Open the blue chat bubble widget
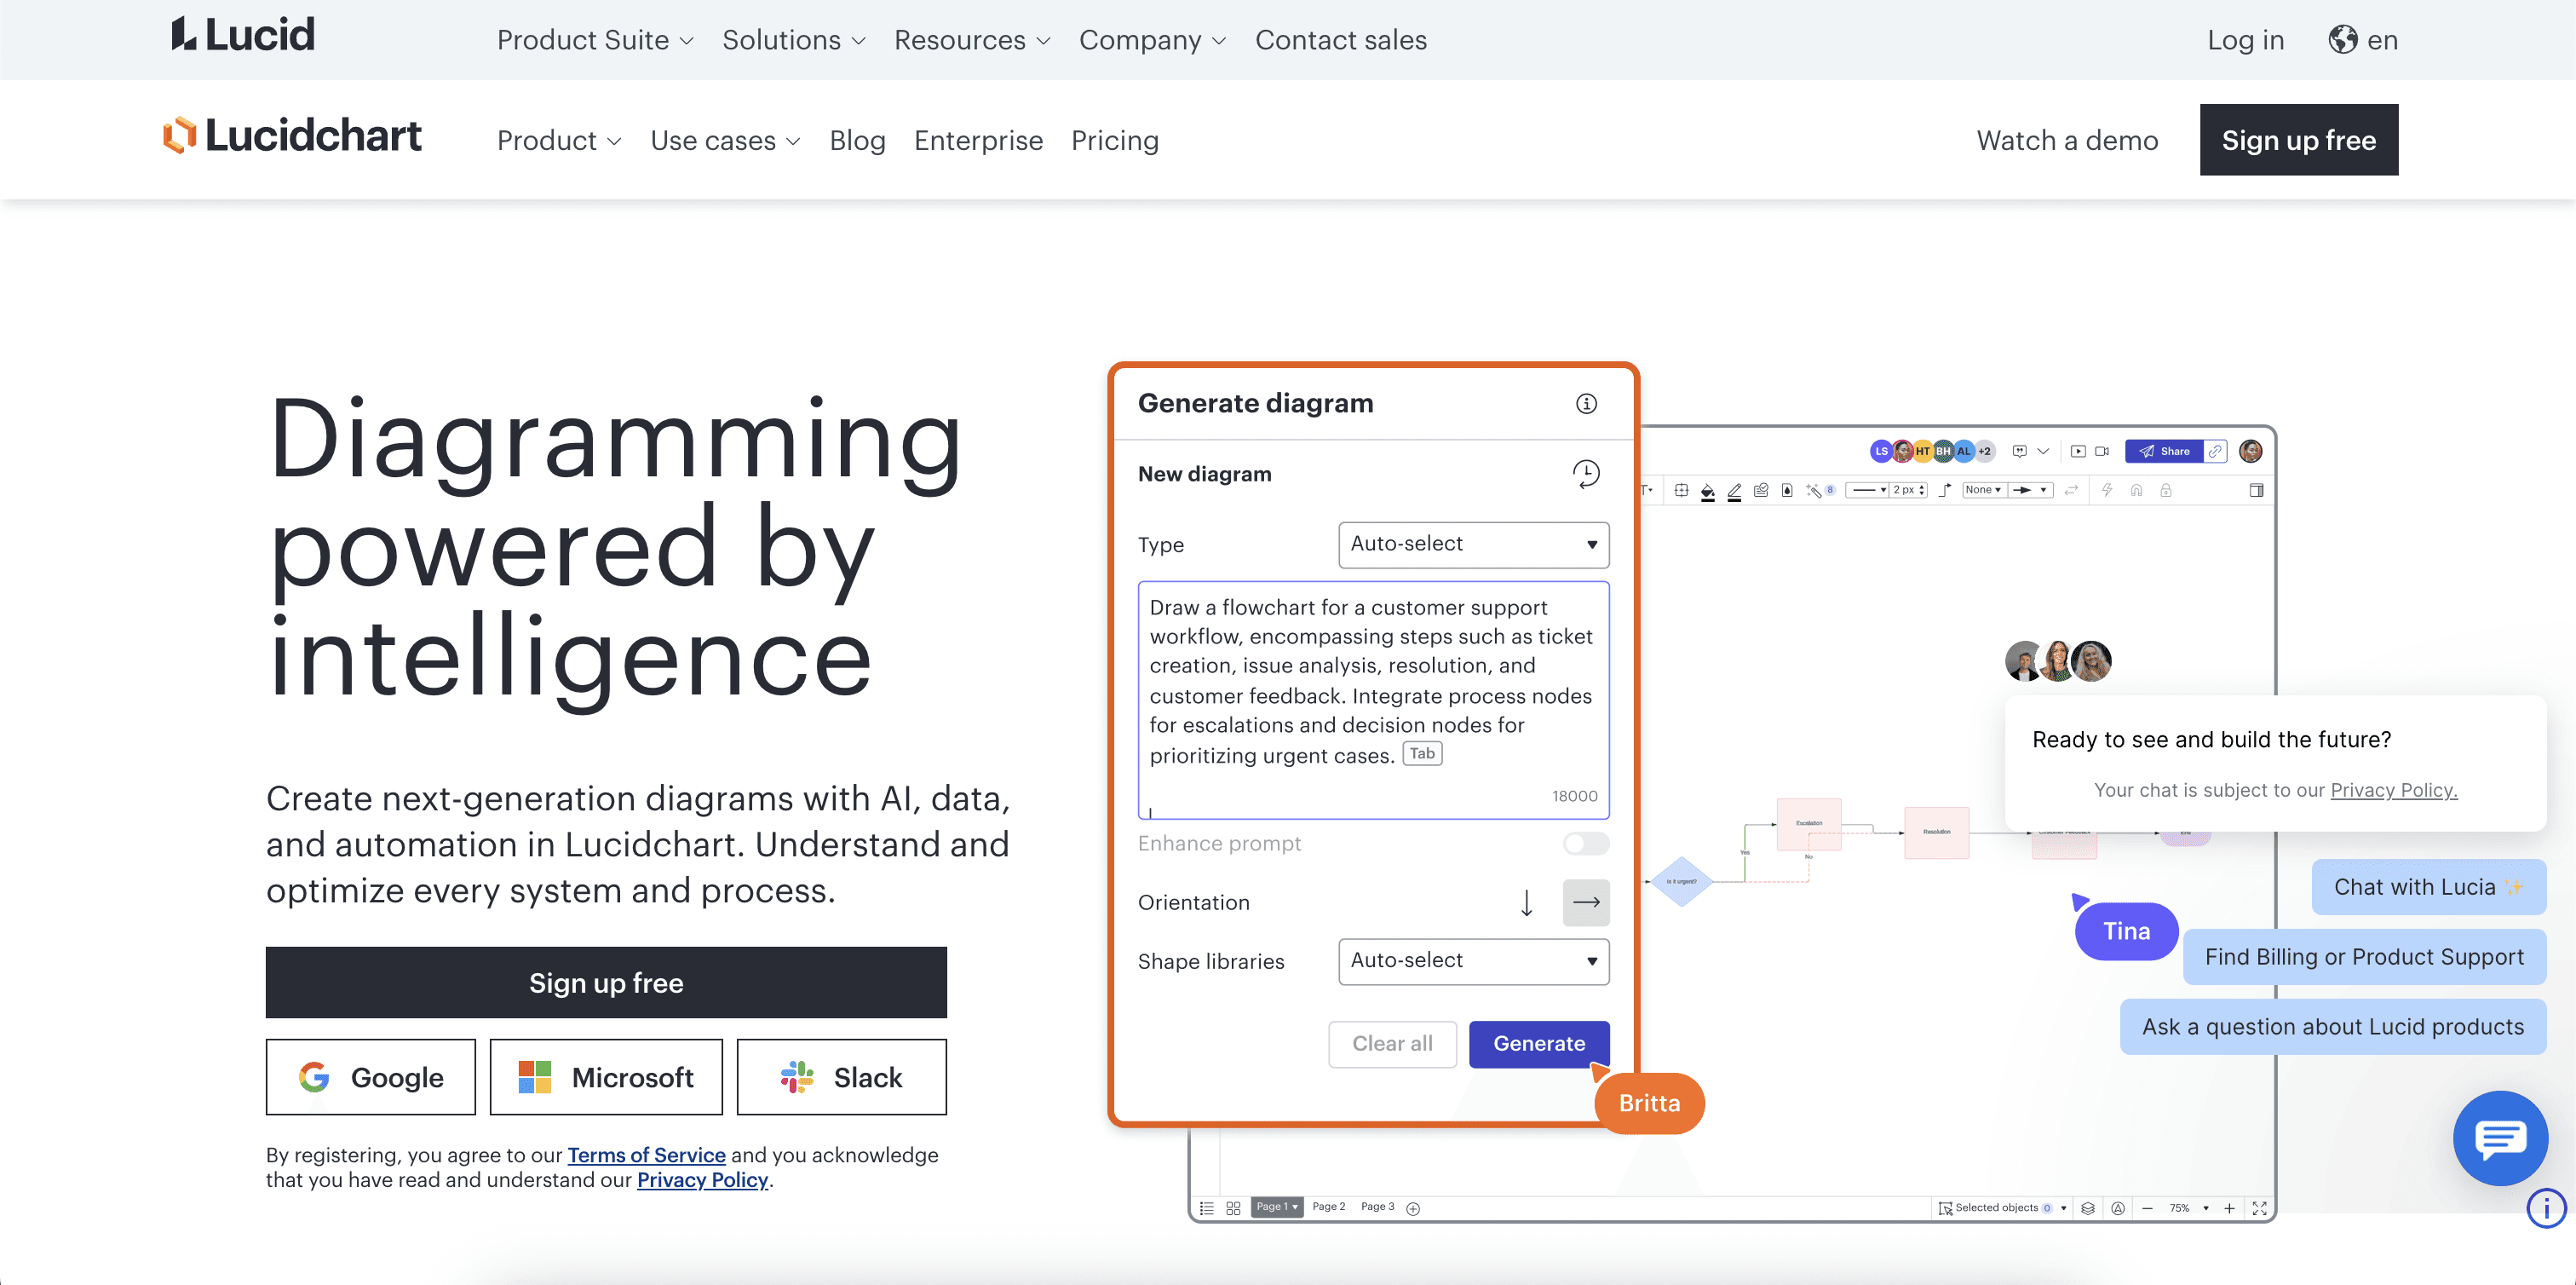This screenshot has height=1285, width=2576. click(2499, 1138)
